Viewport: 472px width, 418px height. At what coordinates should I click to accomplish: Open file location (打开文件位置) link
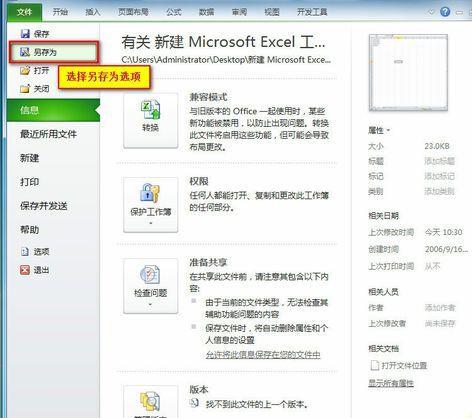click(399, 366)
